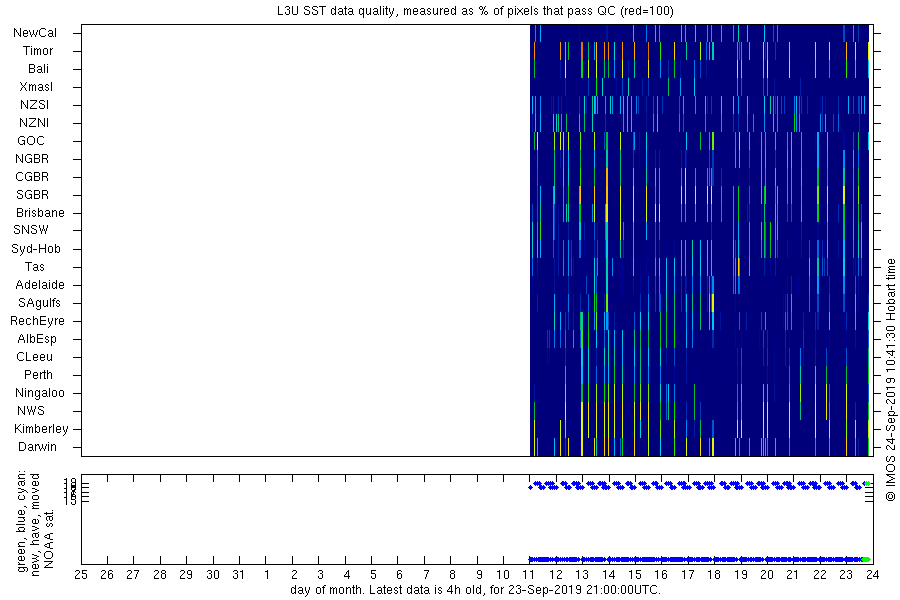Select the Darwin row label

[x=37, y=447]
